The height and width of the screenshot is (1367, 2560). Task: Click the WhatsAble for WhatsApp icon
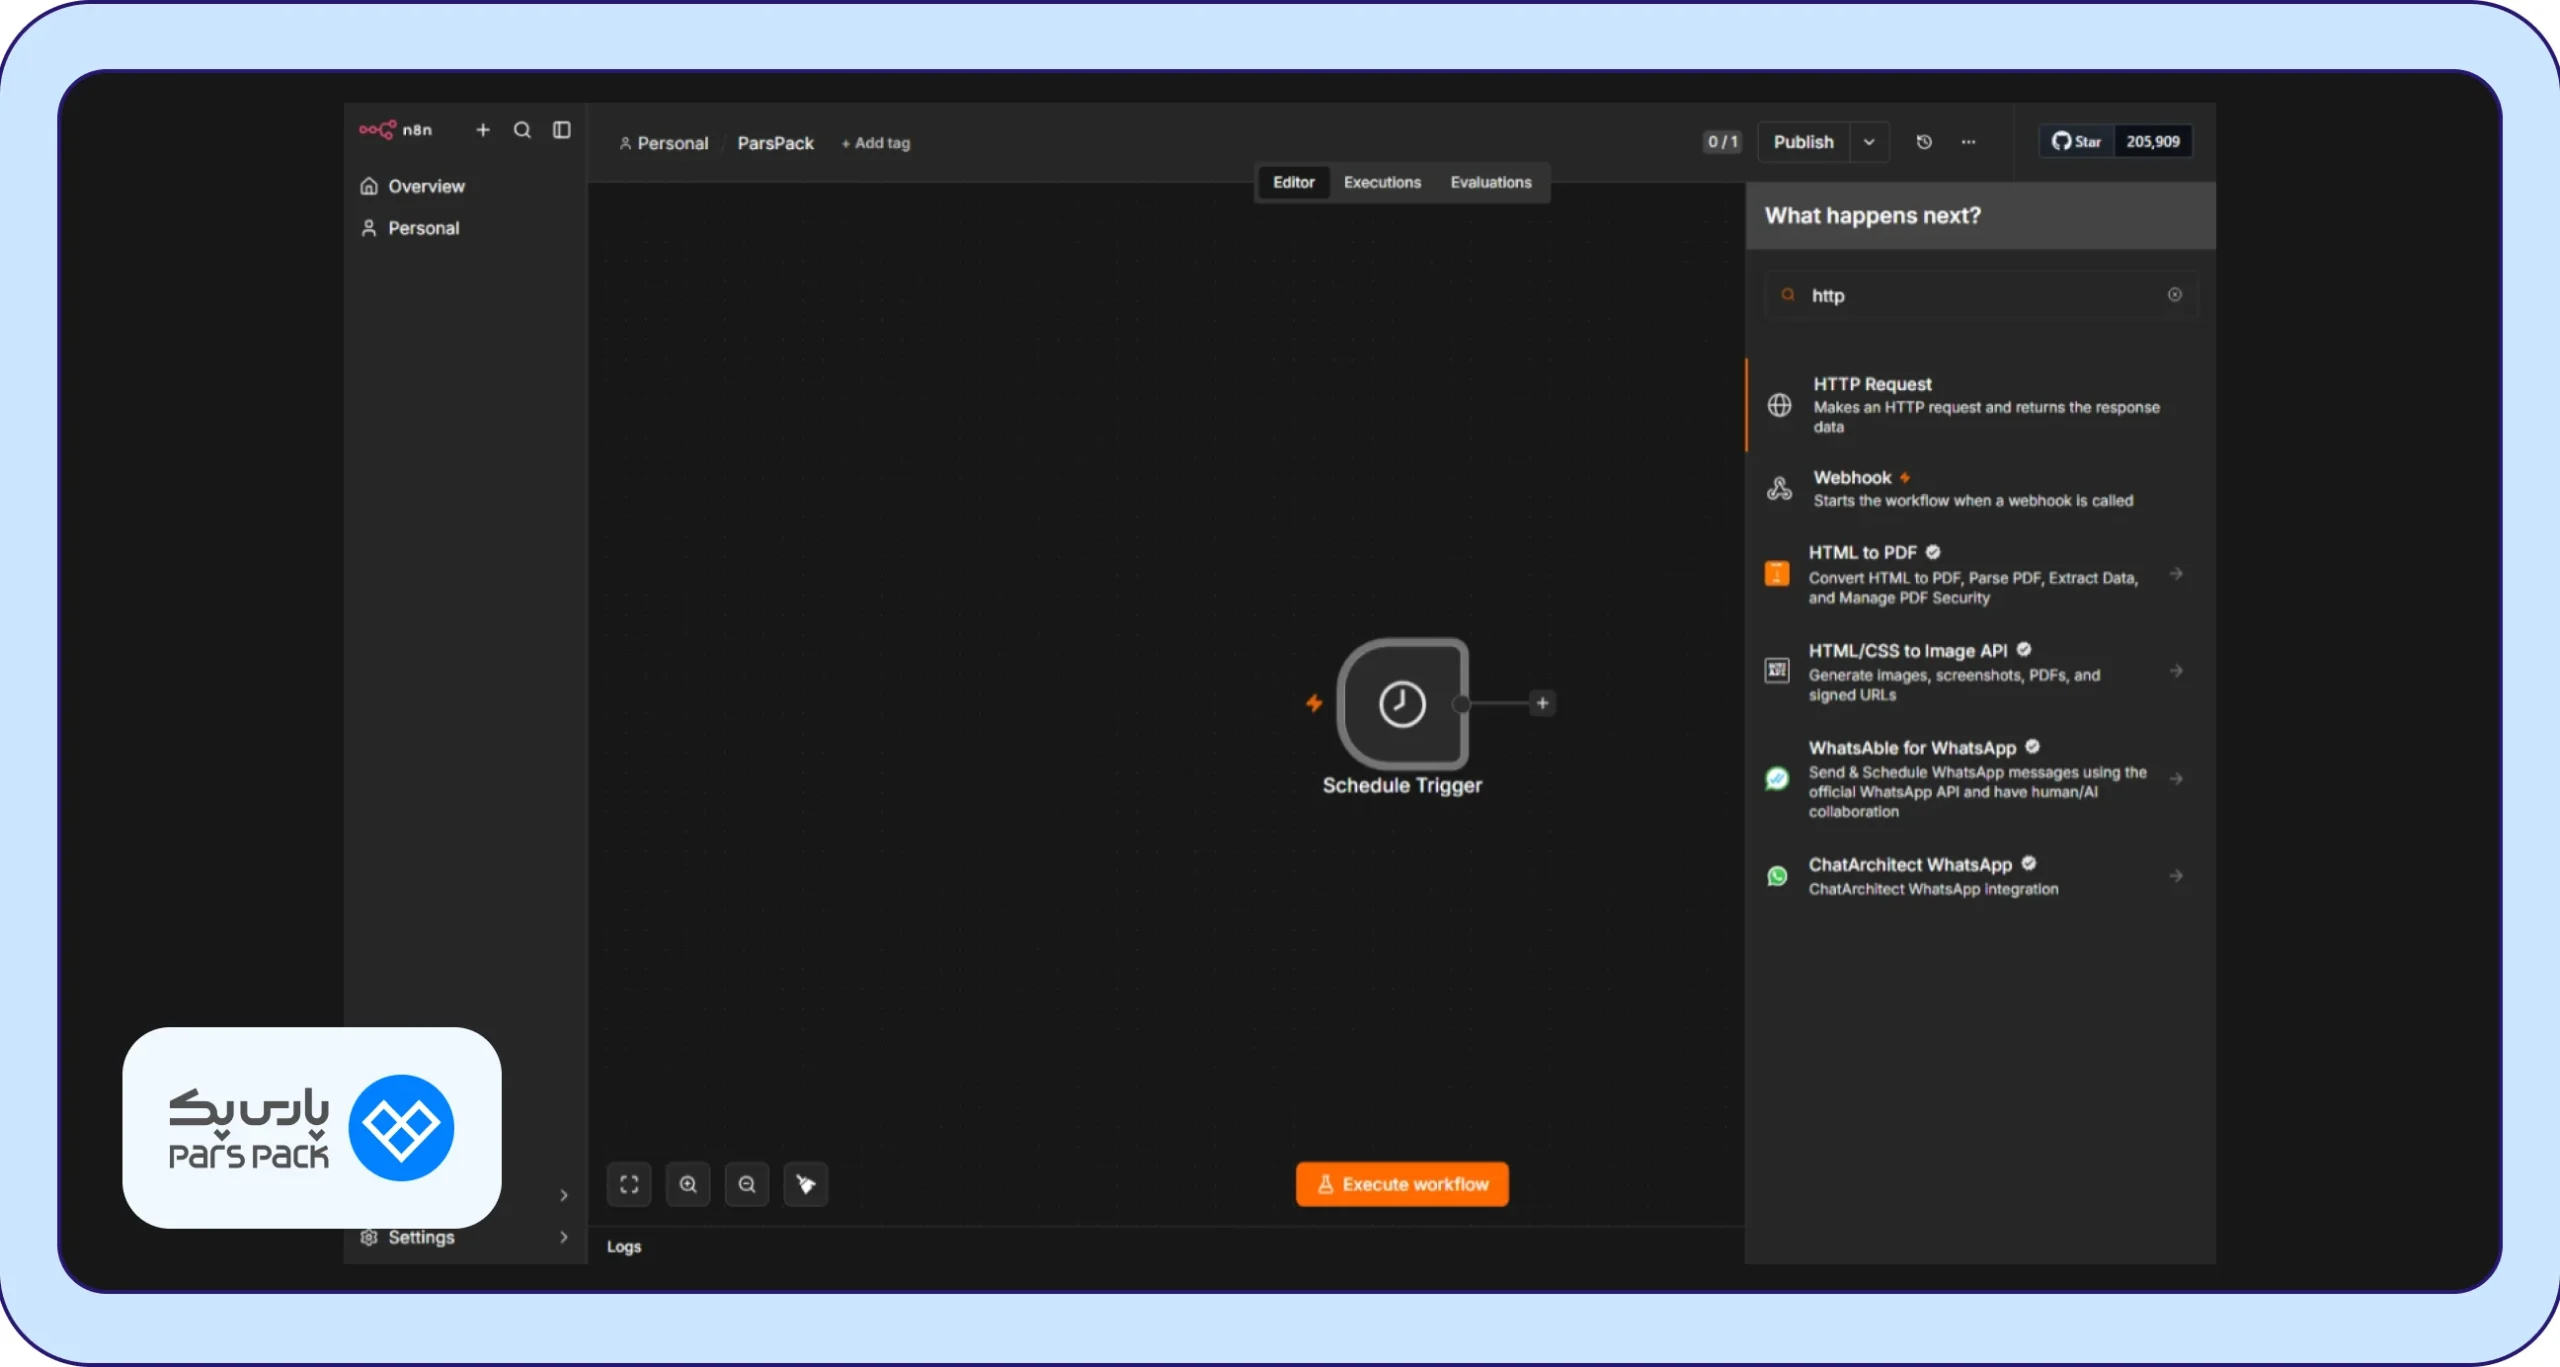[x=1777, y=779]
